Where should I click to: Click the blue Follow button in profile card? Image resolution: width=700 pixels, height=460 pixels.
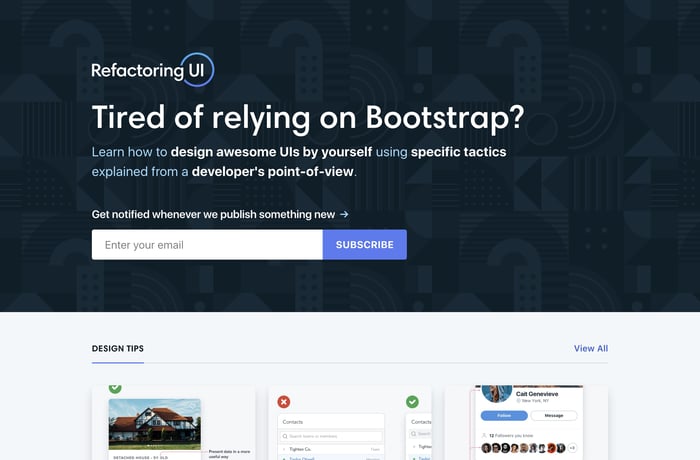[x=504, y=415]
